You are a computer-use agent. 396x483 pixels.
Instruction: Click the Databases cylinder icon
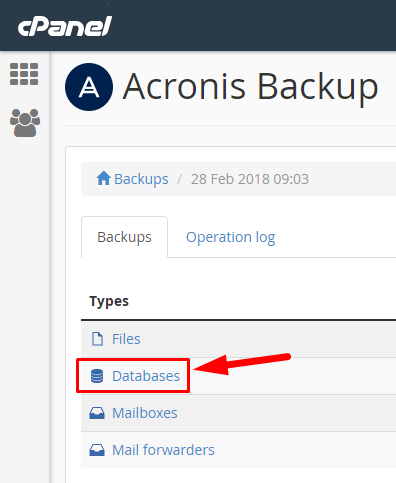[x=97, y=376]
